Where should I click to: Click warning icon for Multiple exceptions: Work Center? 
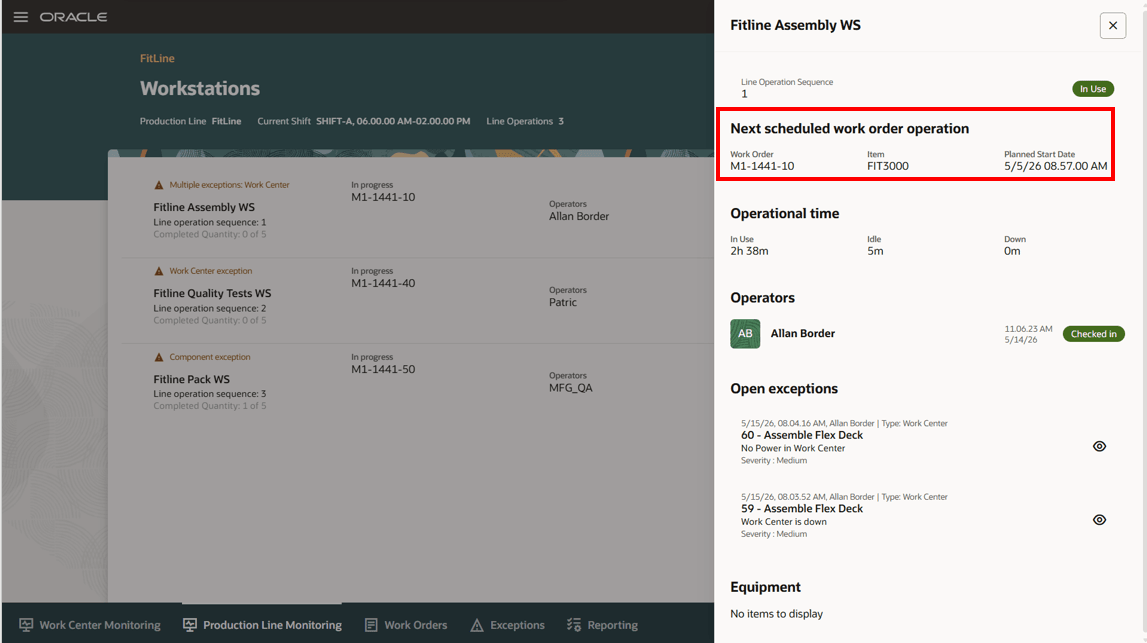click(x=159, y=185)
